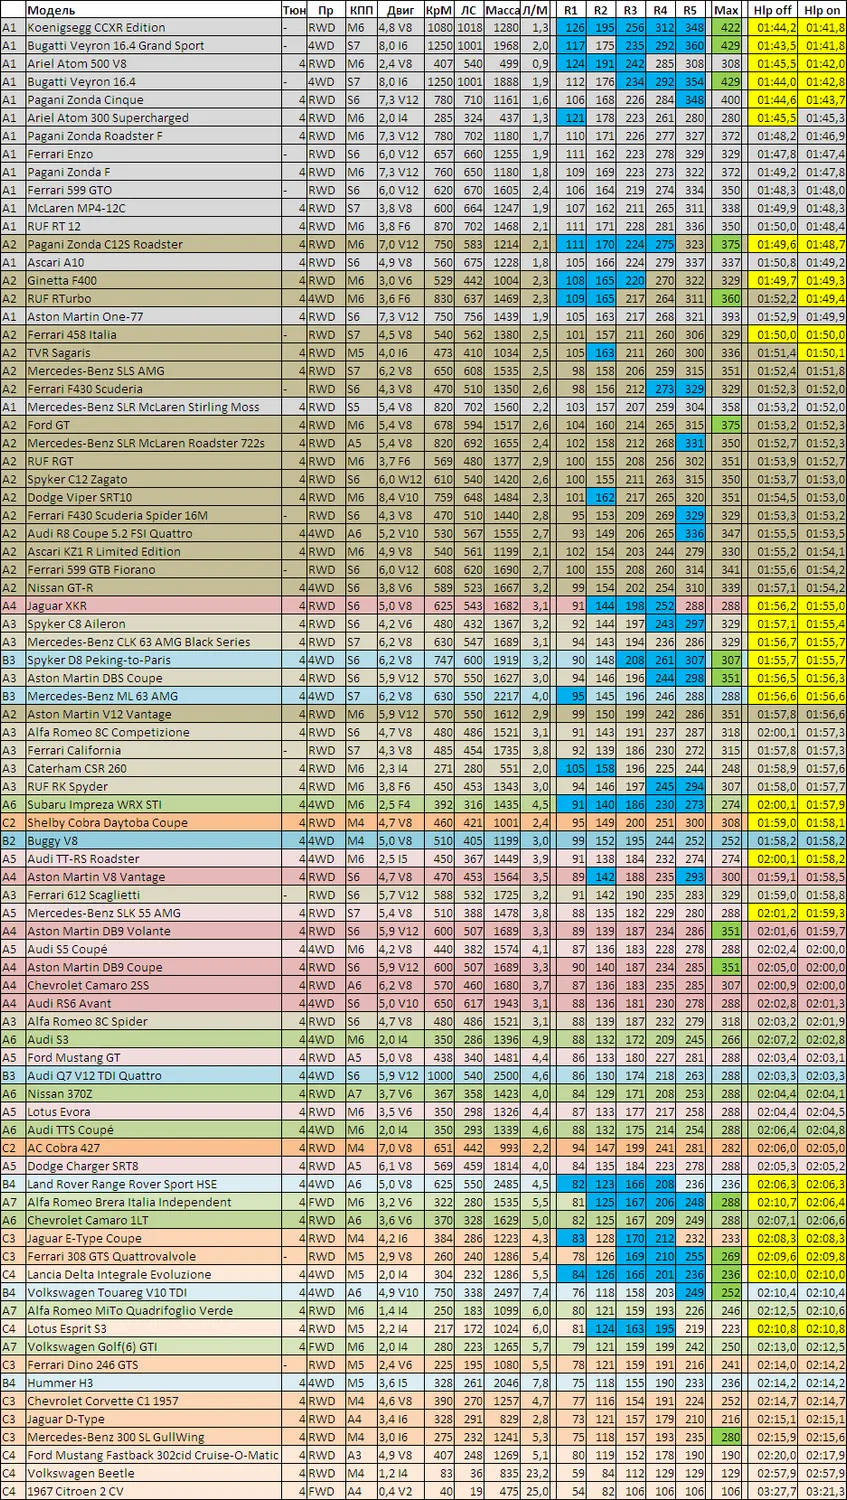The image size is (847, 1500).
Task: Click the 'Audi RS6 Avant' model cell
Action: 152,1003
